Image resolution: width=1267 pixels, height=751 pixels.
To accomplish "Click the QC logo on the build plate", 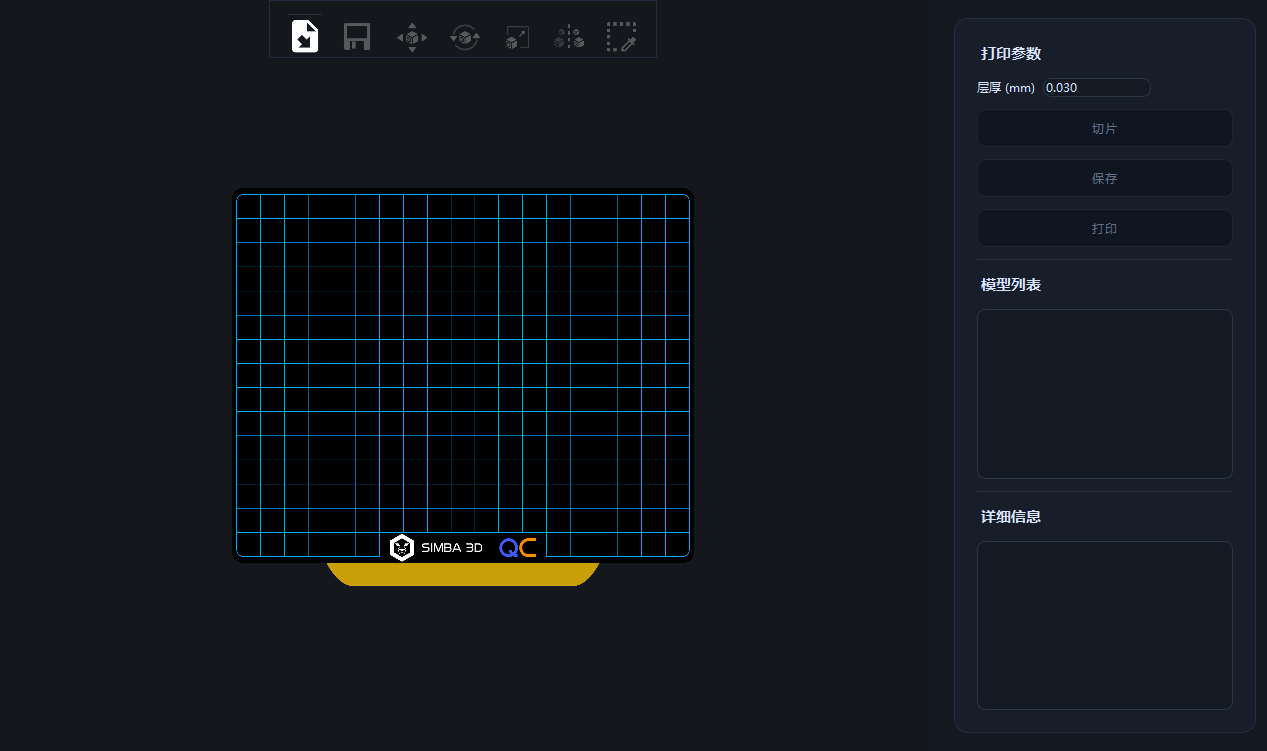I will coord(518,547).
